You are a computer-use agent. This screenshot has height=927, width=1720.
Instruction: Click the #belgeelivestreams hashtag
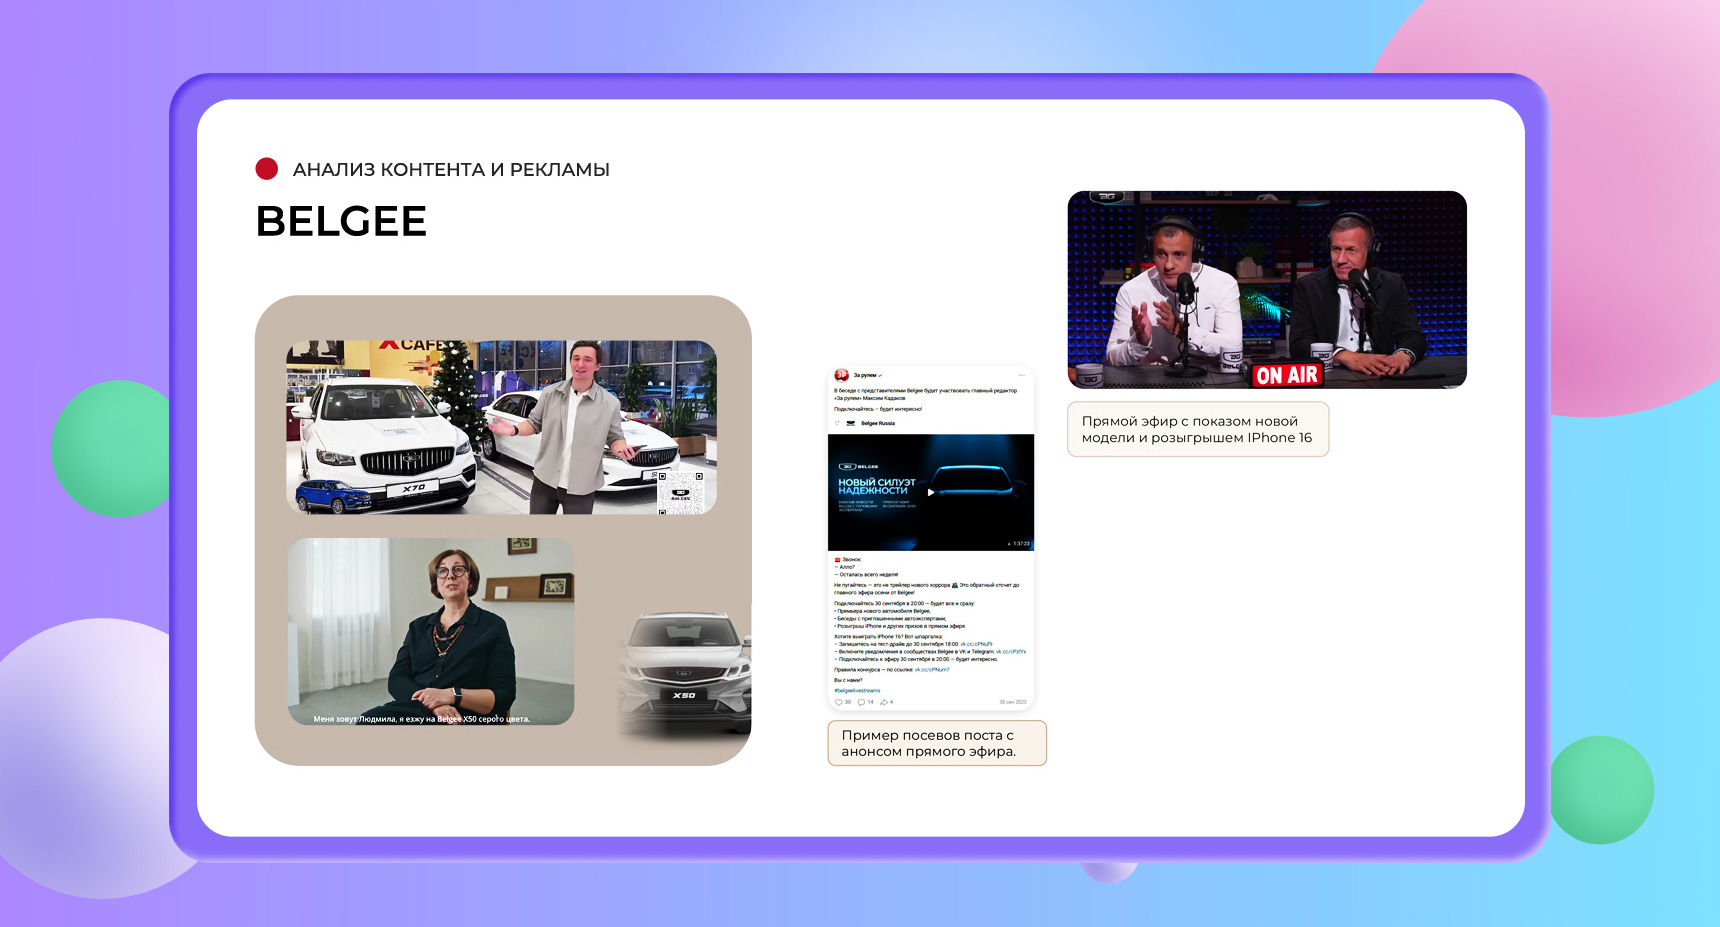point(857,690)
